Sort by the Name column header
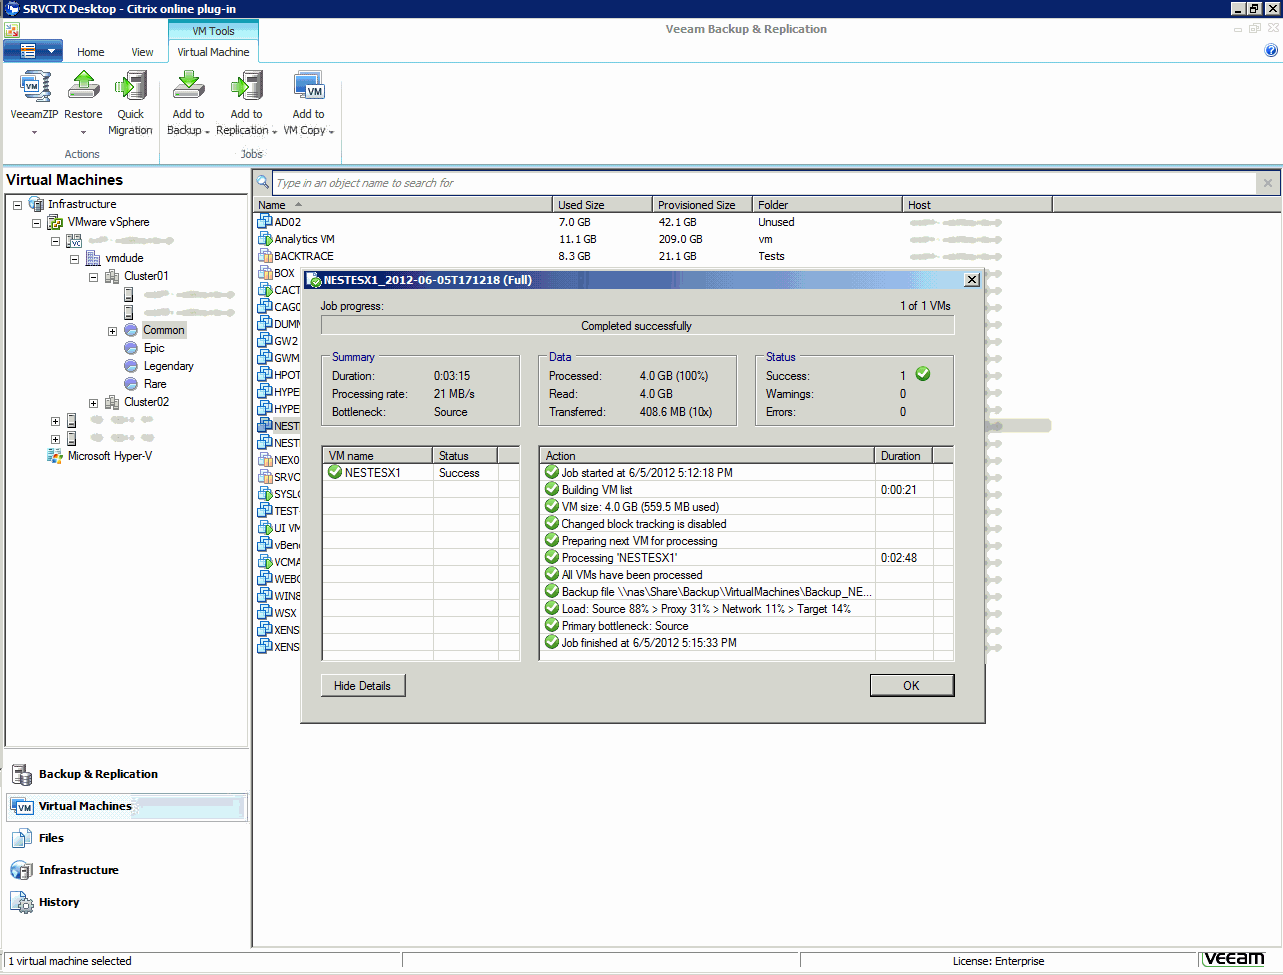The width and height of the screenshot is (1283, 975). click(403, 205)
